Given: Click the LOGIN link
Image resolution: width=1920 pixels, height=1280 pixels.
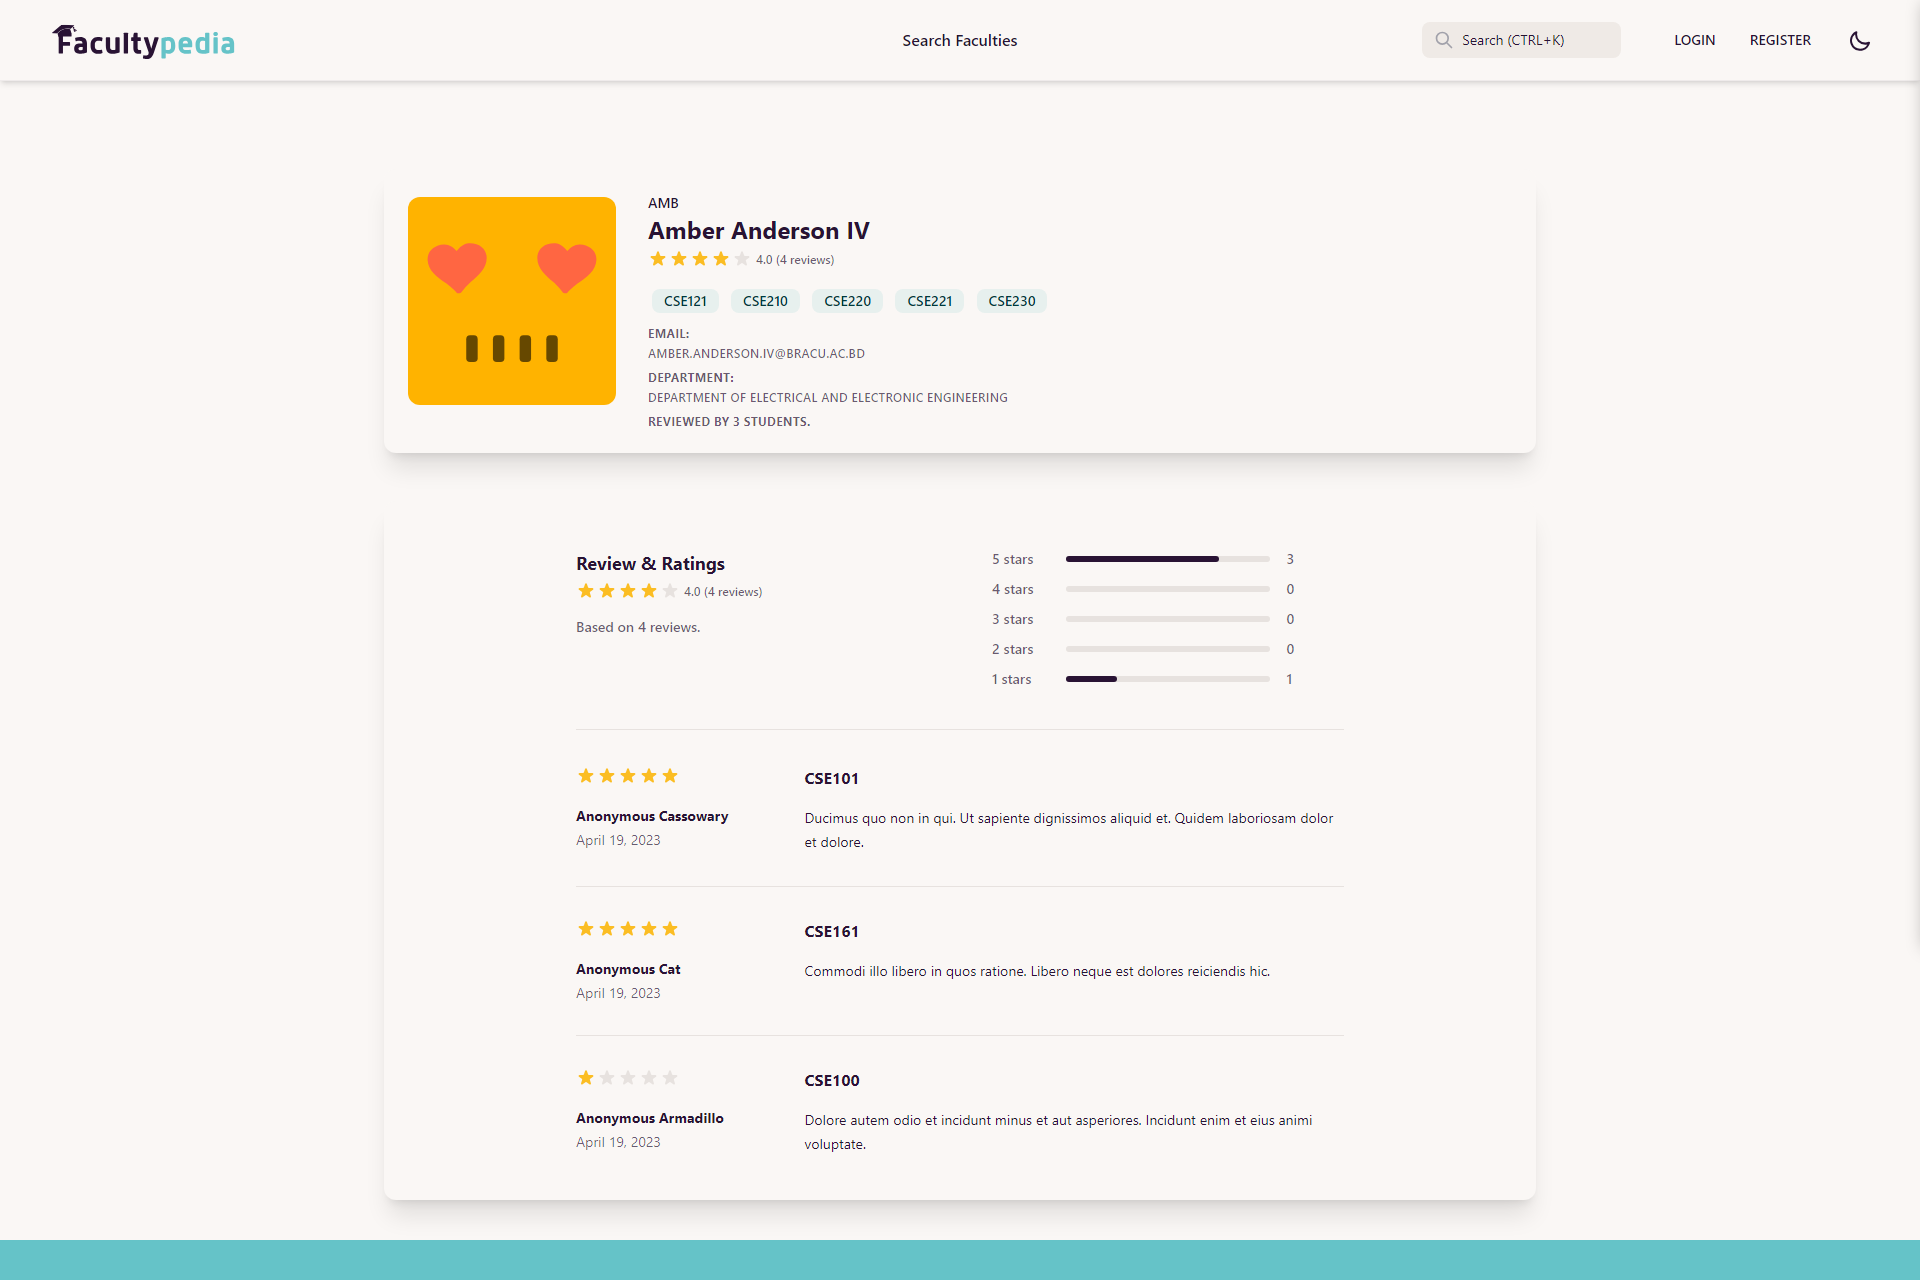Looking at the screenshot, I should tap(1694, 41).
